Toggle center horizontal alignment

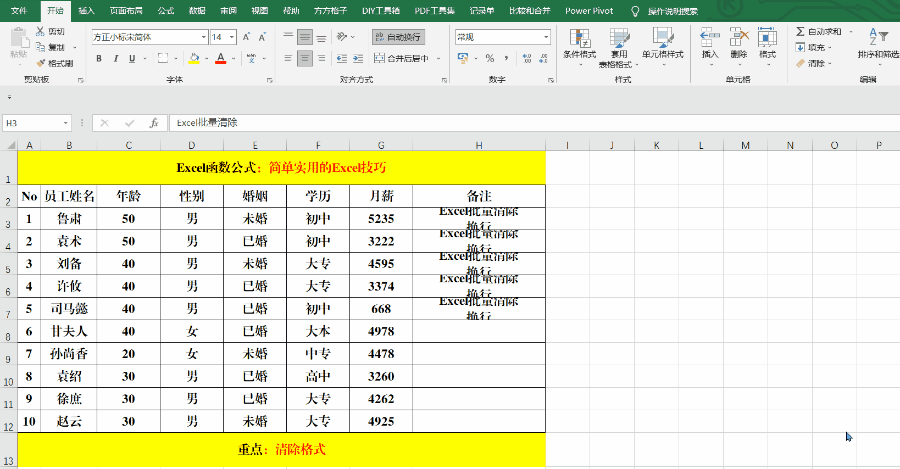305,58
